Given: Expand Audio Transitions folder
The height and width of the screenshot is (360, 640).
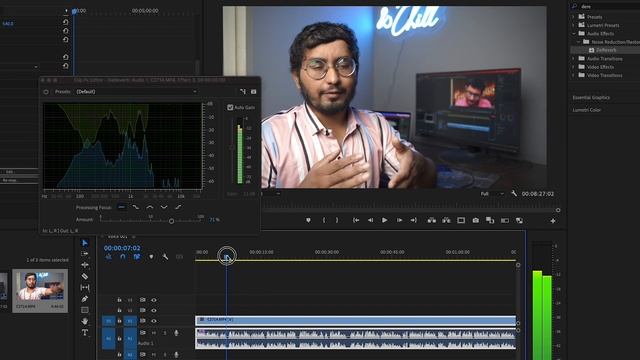Looking at the screenshot, I should (x=573, y=59).
